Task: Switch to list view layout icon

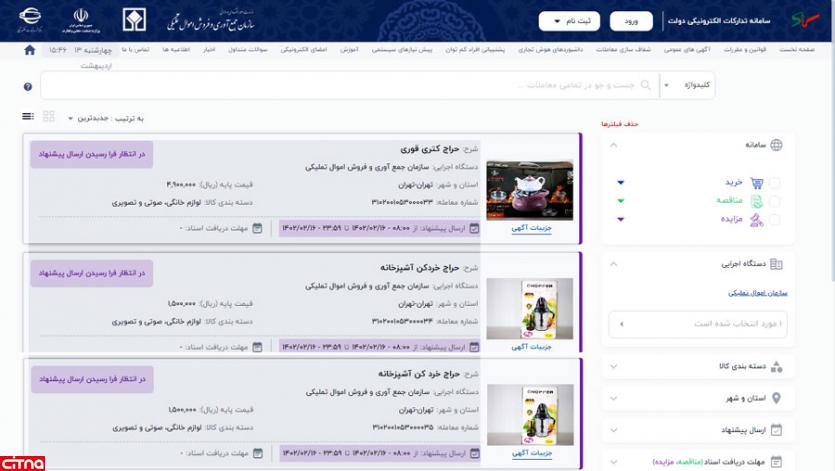Action: tap(27, 117)
